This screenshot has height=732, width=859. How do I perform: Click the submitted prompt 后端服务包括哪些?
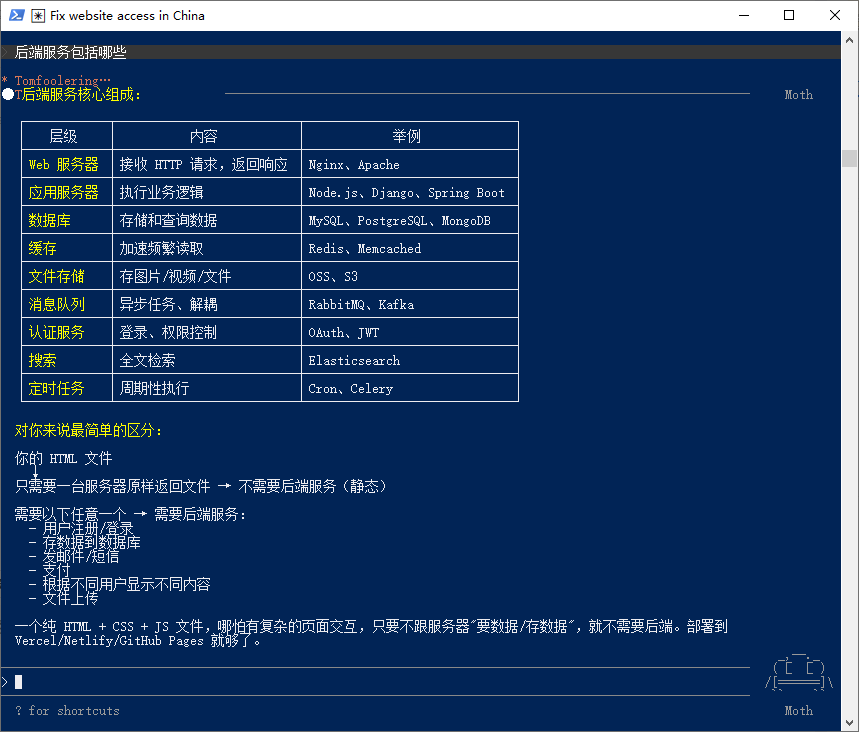point(70,52)
